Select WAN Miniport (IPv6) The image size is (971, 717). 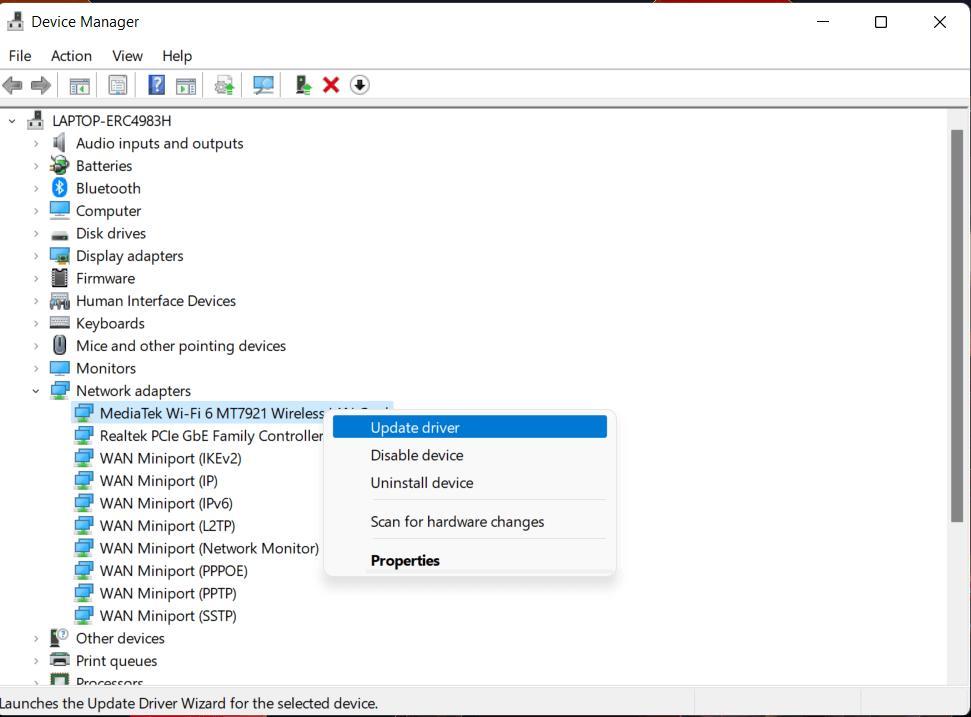[166, 503]
